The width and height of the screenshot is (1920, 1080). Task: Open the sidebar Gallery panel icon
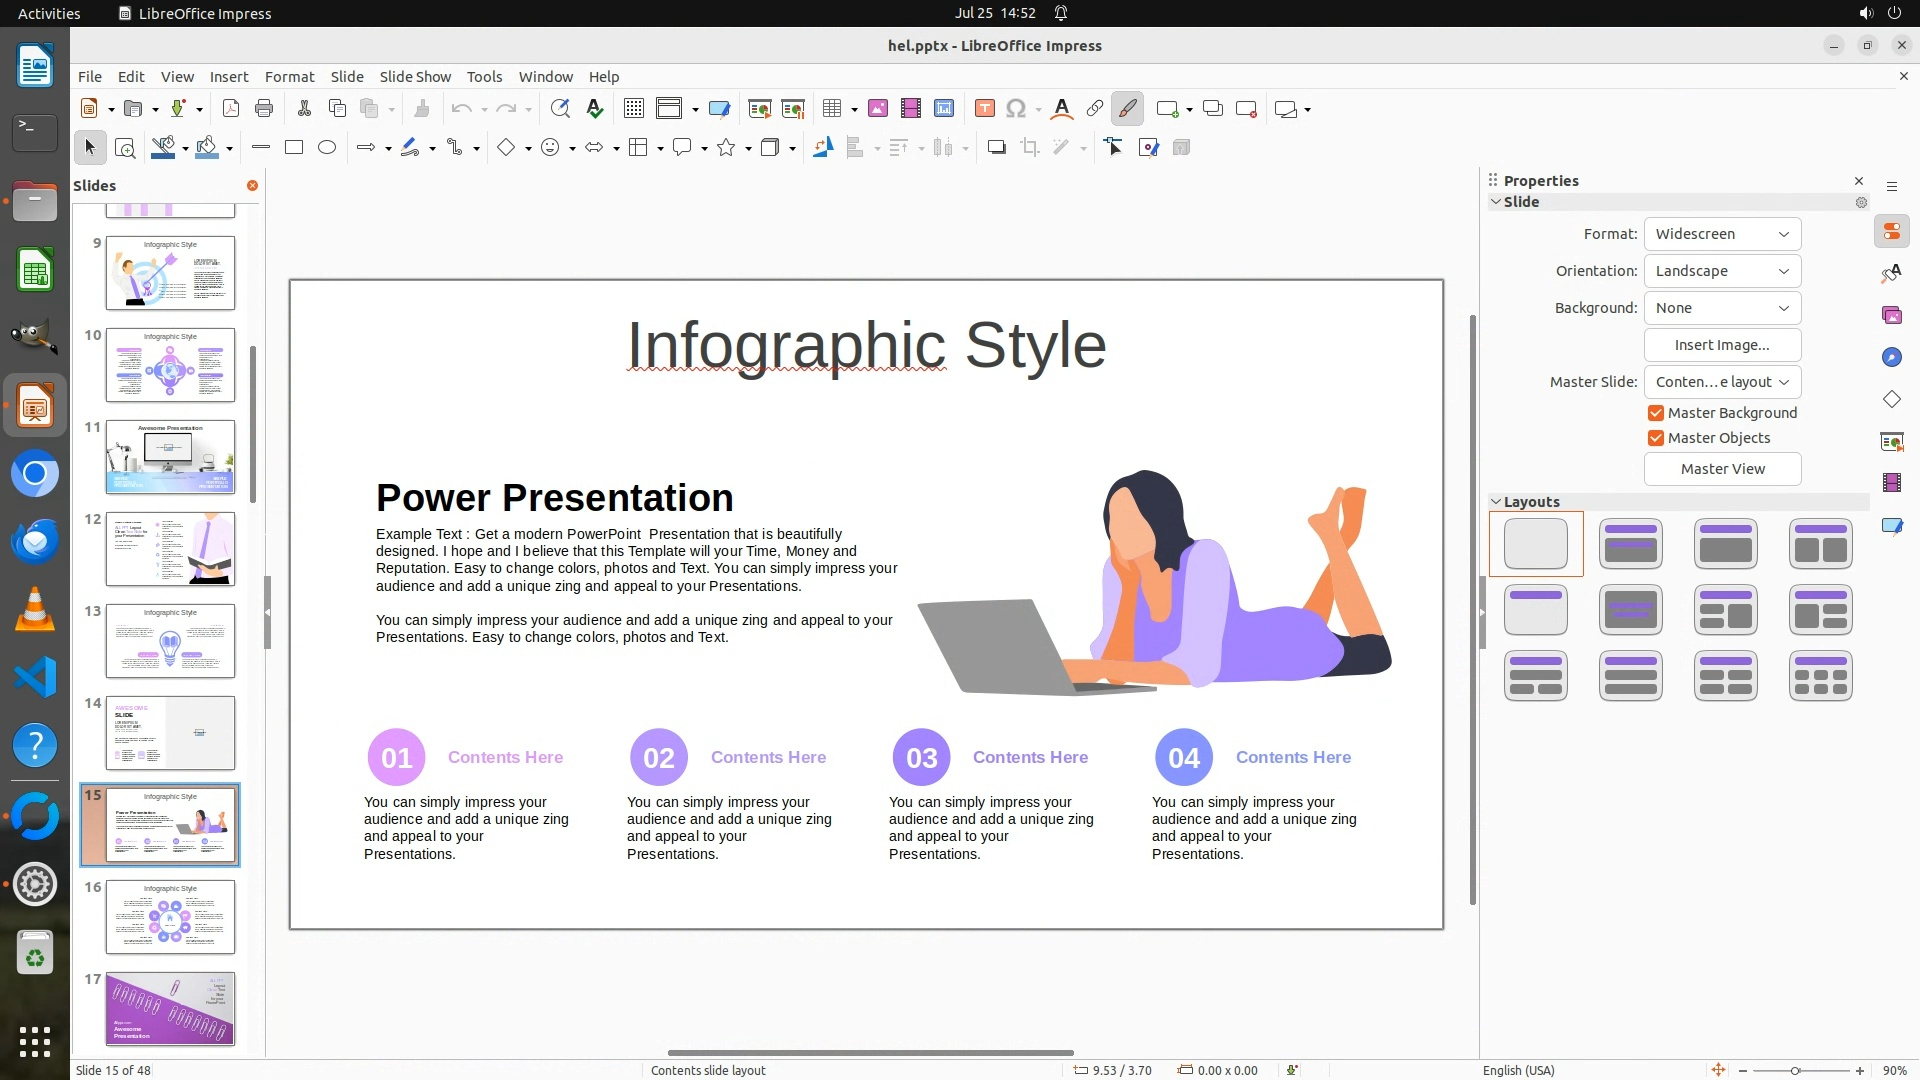tap(1891, 315)
